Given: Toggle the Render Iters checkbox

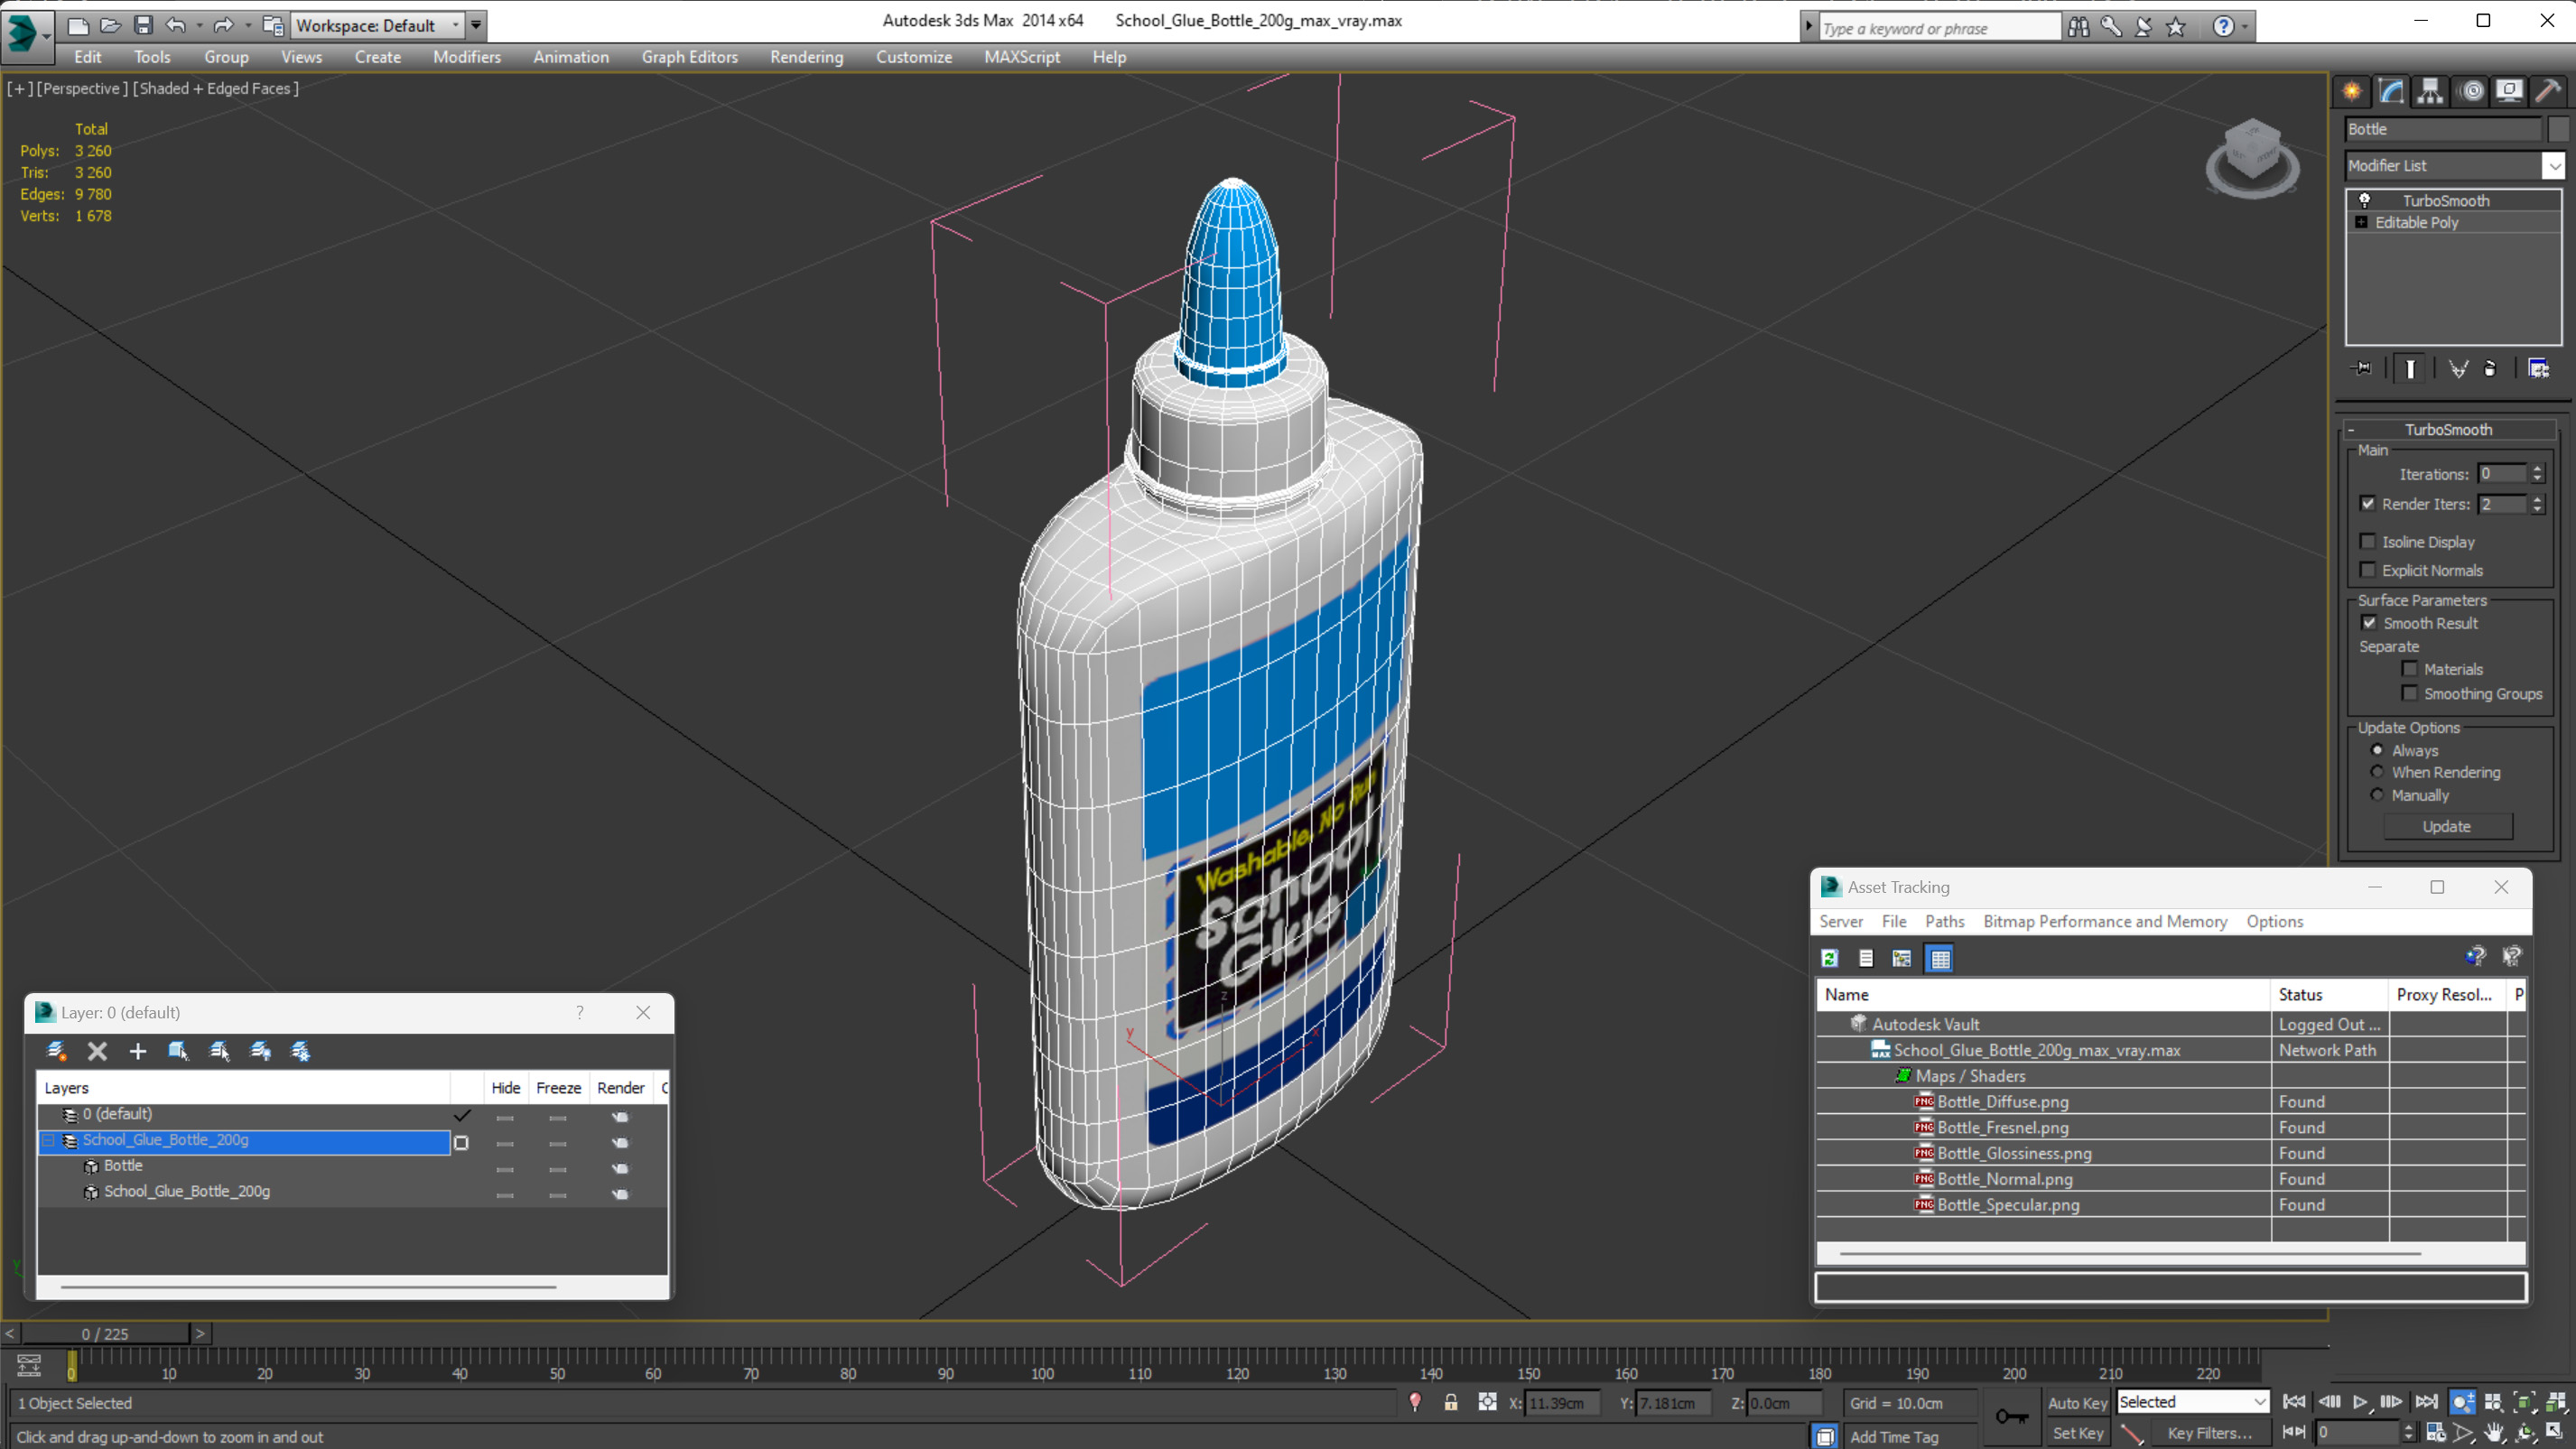Looking at the screenshot, I should click(2367, 504).
